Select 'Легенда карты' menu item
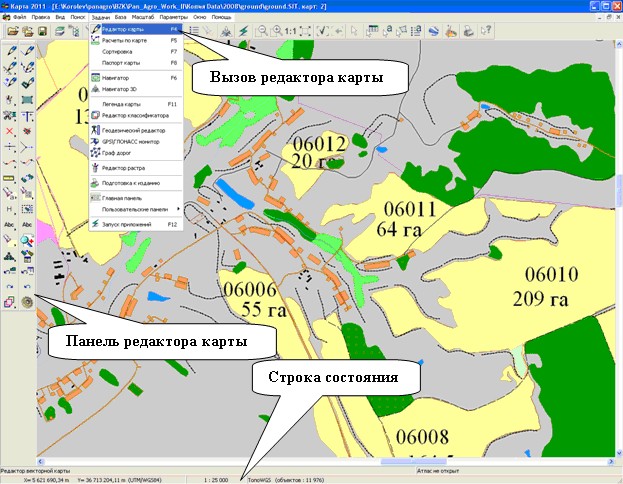The image size is (623, 484). tap(125, 104)
